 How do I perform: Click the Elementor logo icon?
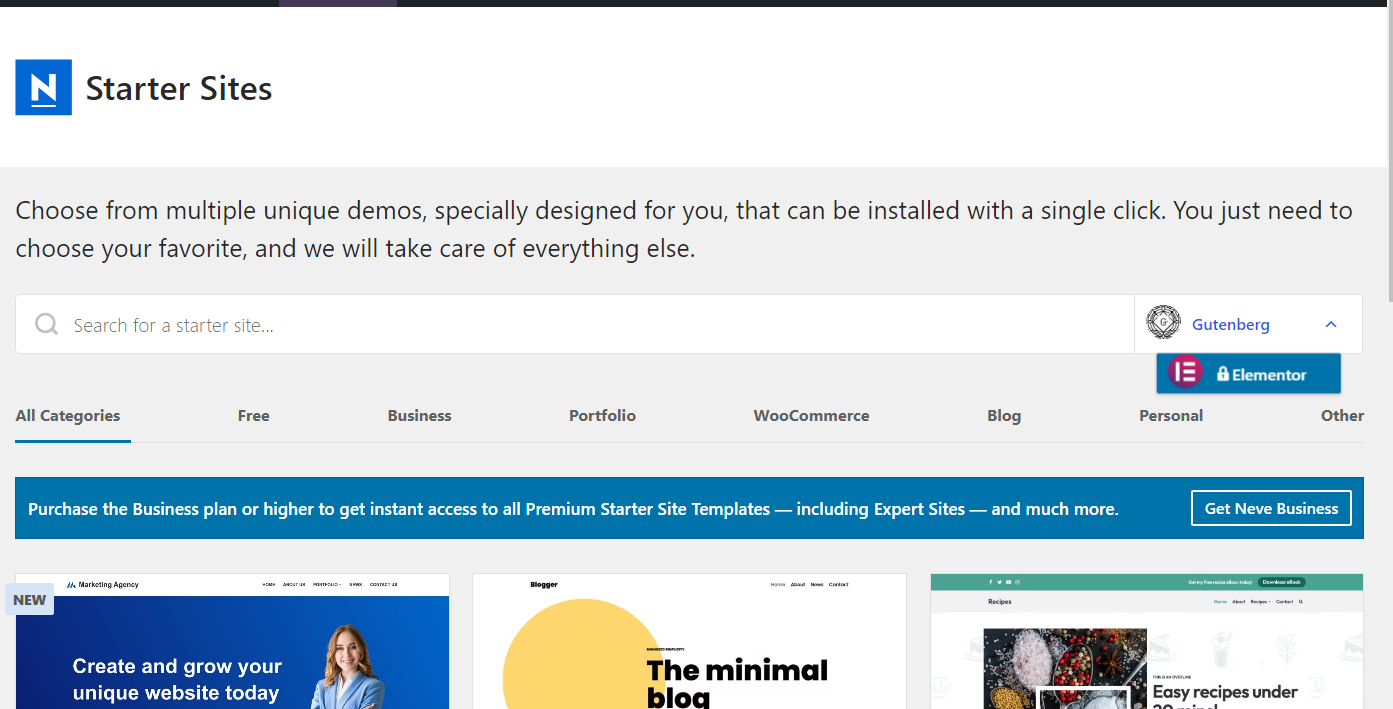1186,372
